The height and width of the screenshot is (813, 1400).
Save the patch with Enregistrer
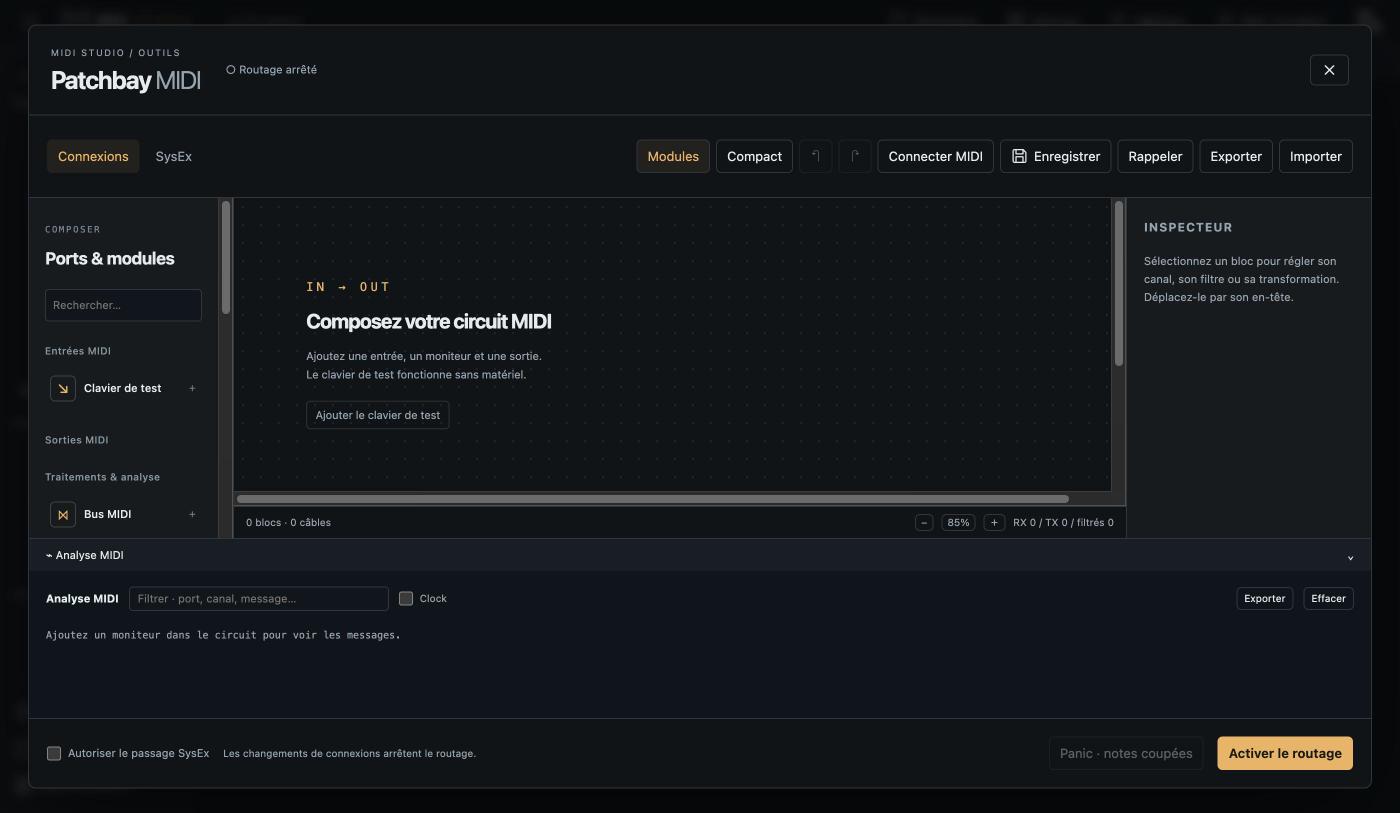(1055, 156)
